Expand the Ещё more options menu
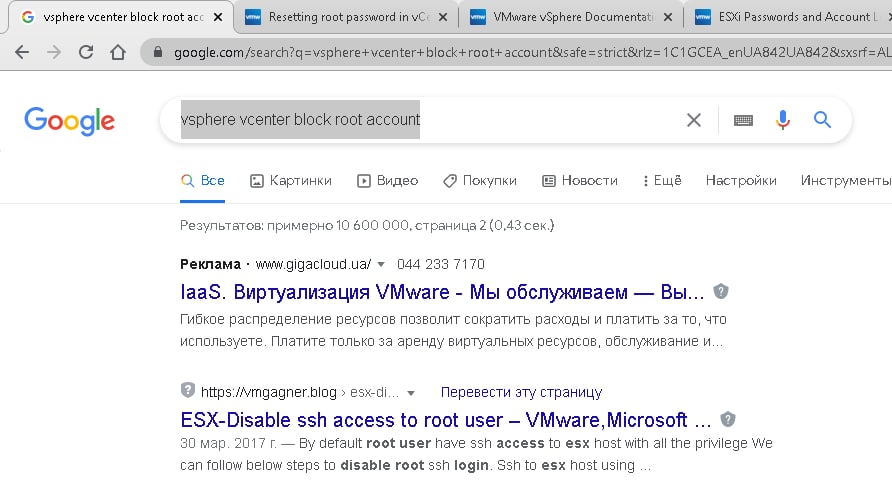The height and width of the screenshot is (503, 892). (662, 181)
